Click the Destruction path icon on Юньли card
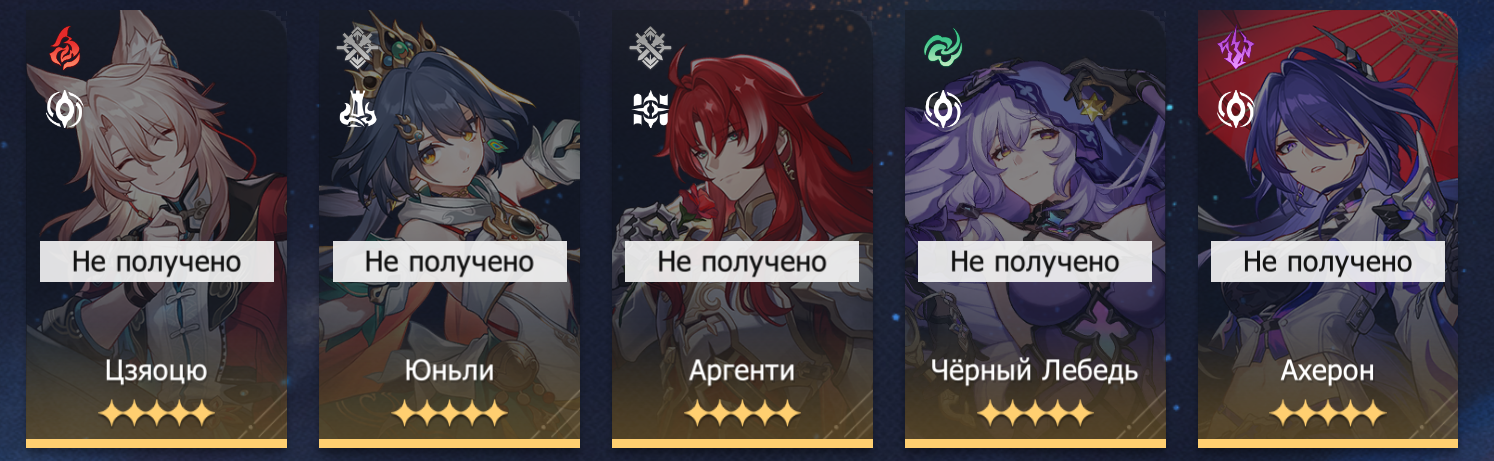Image resolution: width=1494 pixels, height=461 pixels. pyautogui.click(x=357, y=109)
